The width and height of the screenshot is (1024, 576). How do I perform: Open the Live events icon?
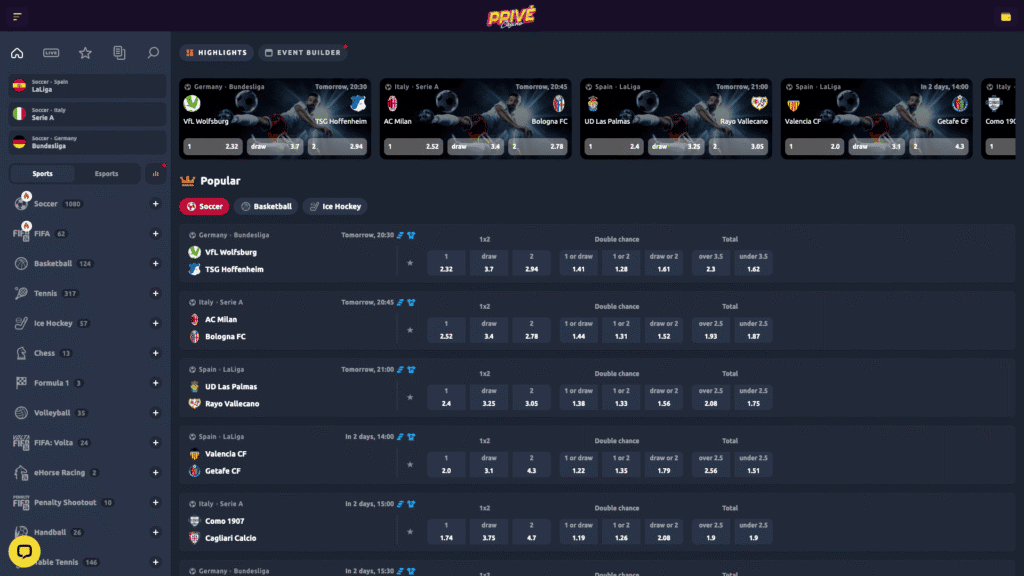[51, 53]
